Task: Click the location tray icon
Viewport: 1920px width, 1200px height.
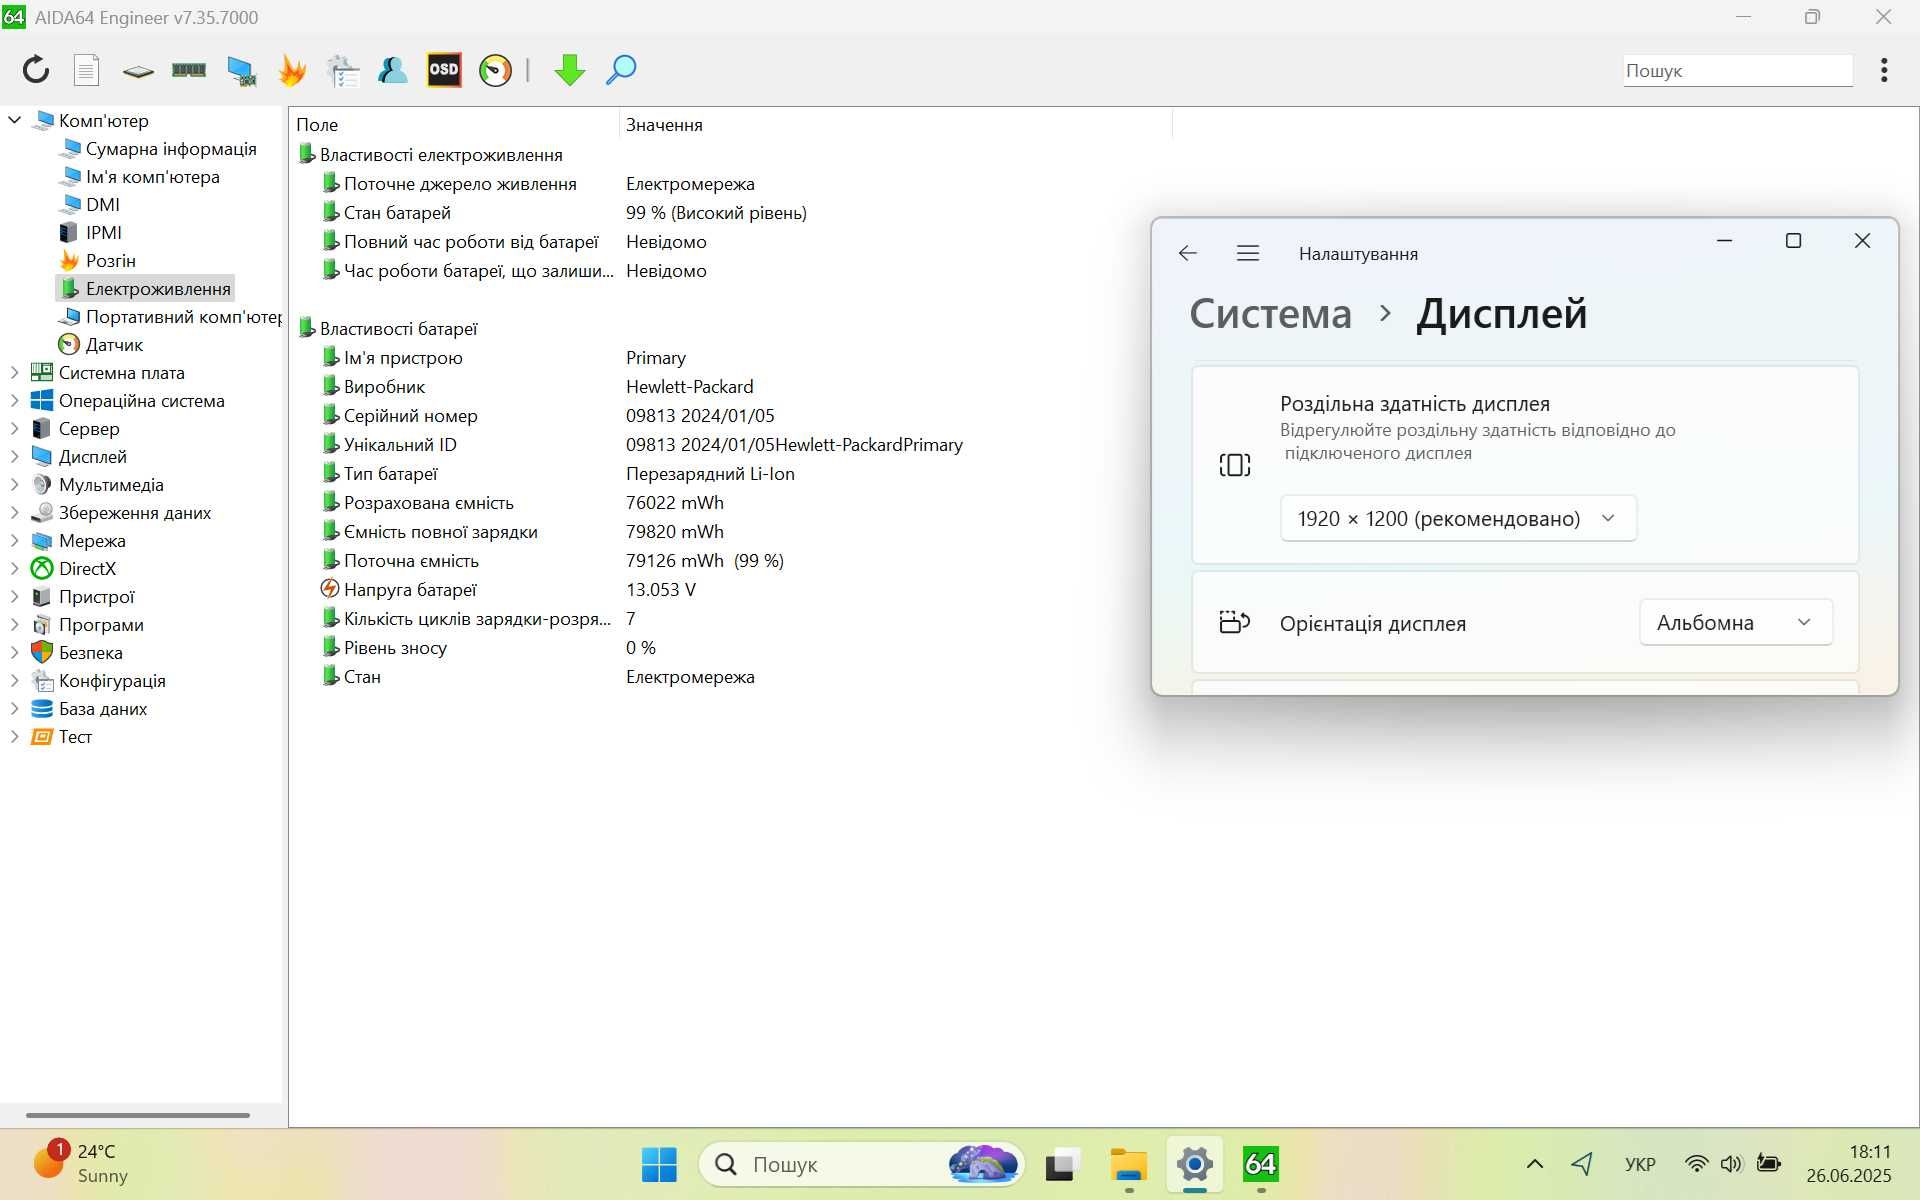Action: pos(1582,1164)
